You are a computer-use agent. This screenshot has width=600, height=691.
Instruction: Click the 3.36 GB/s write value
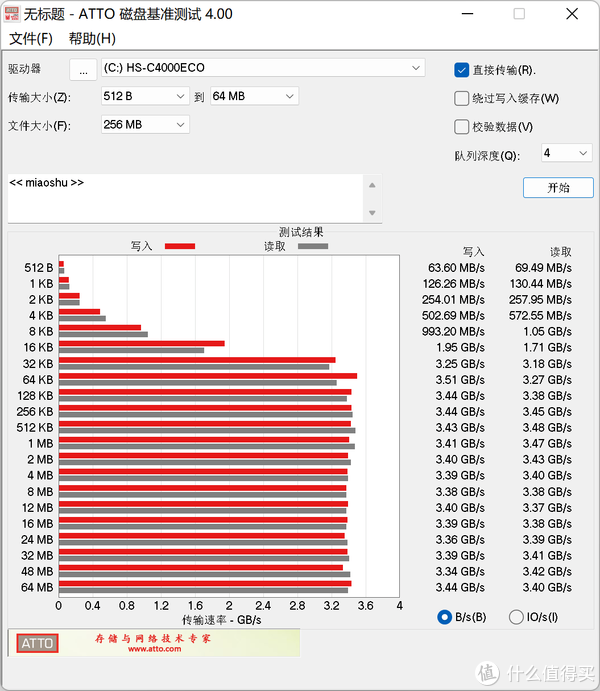coord(460,539)
